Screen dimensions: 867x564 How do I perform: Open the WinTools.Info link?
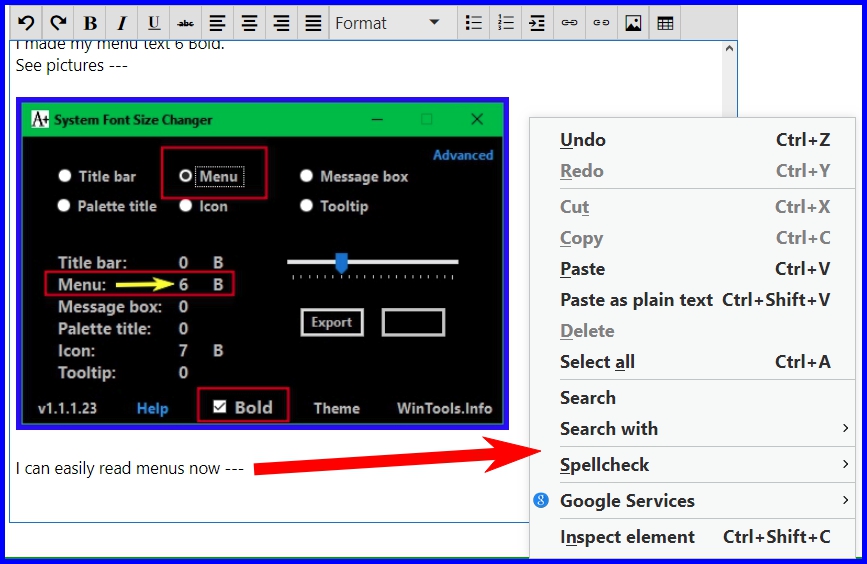pos(445,408)
